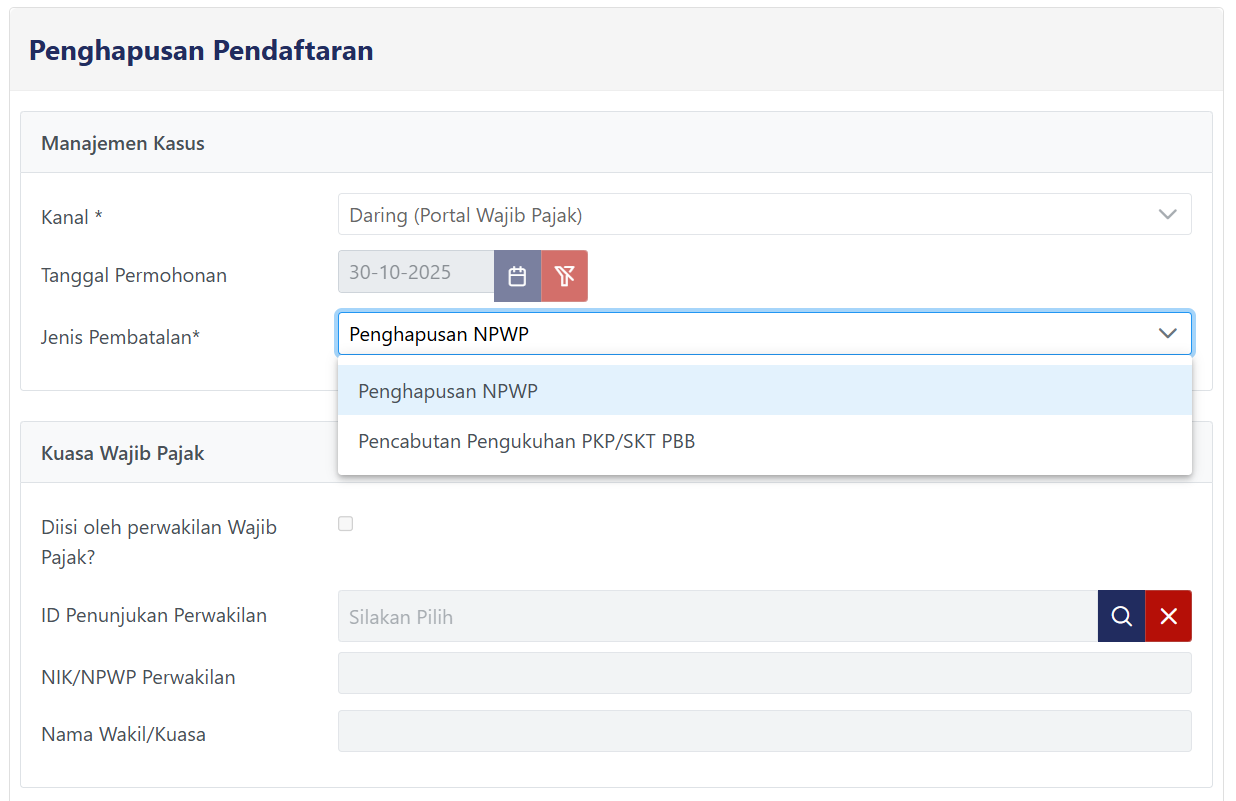The image size is (1236, 801).
Task: Click the NIK/NPWP Perwakilan input field
Action: click(x=764, y=673)
